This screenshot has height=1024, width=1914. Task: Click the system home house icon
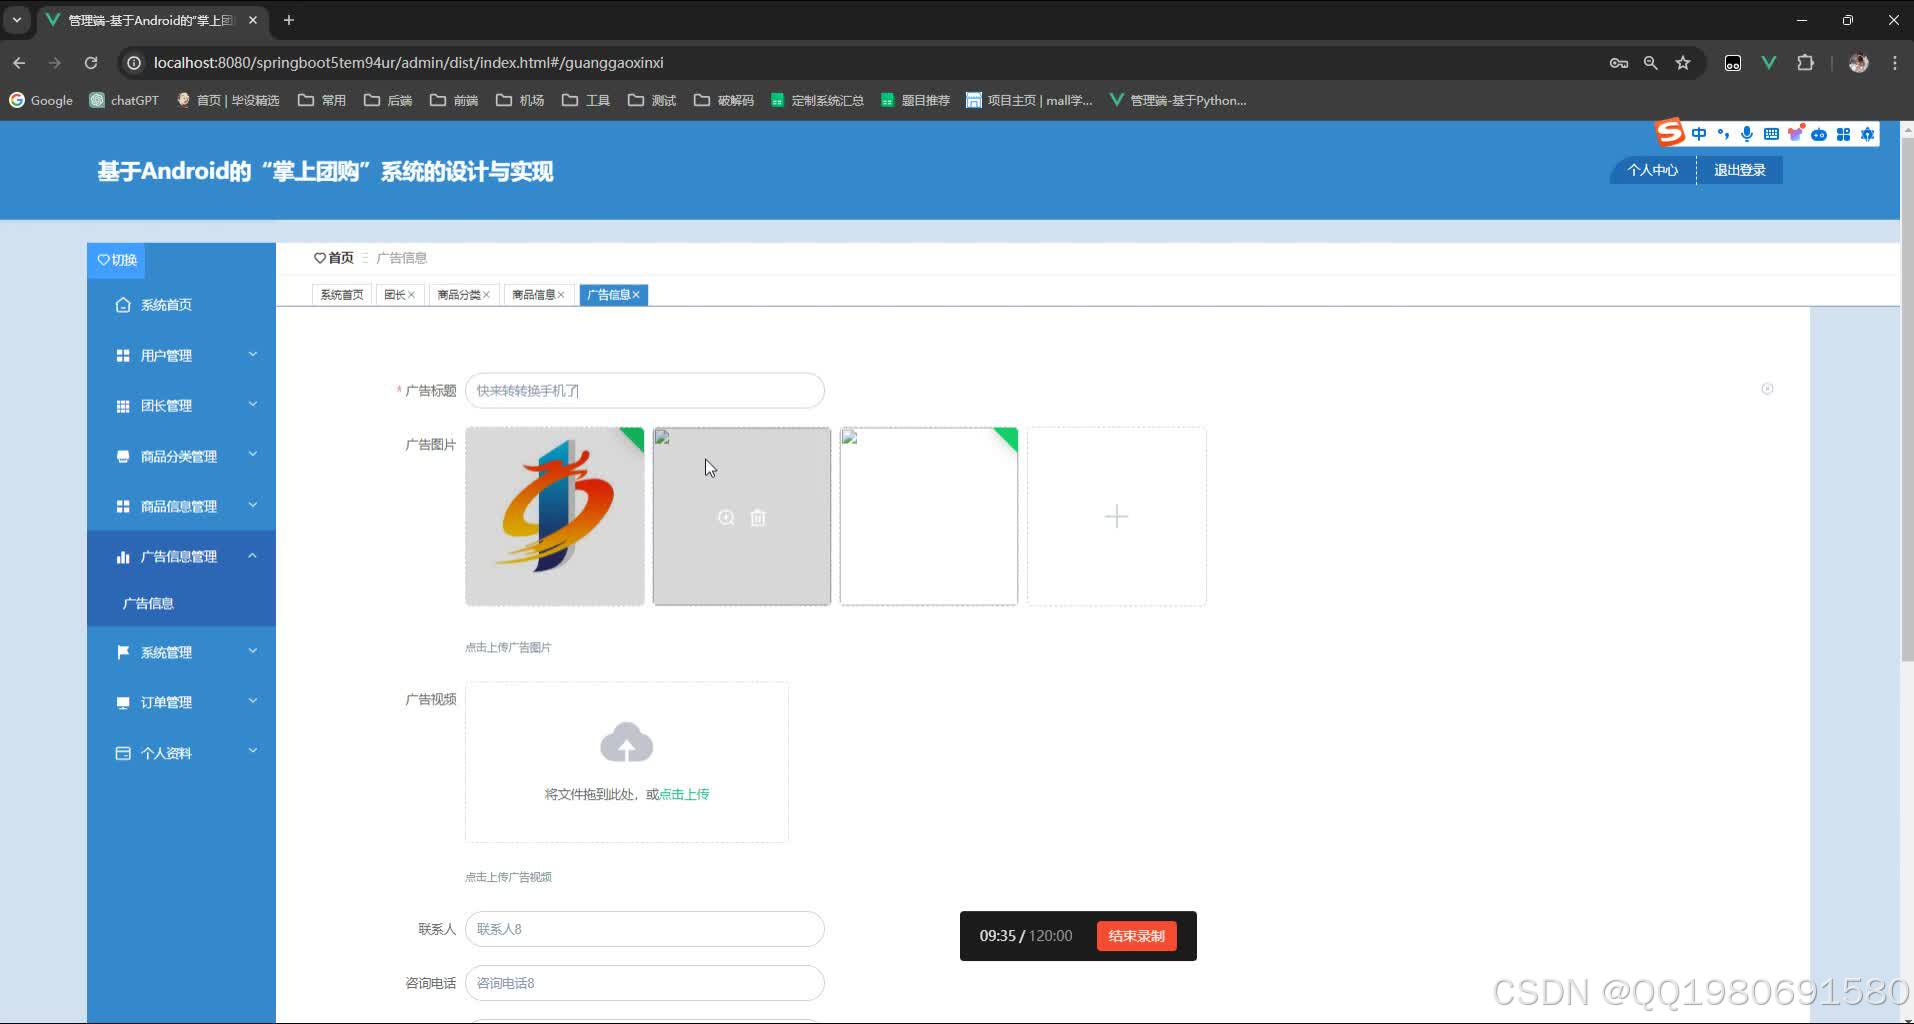tap(123, 305)
